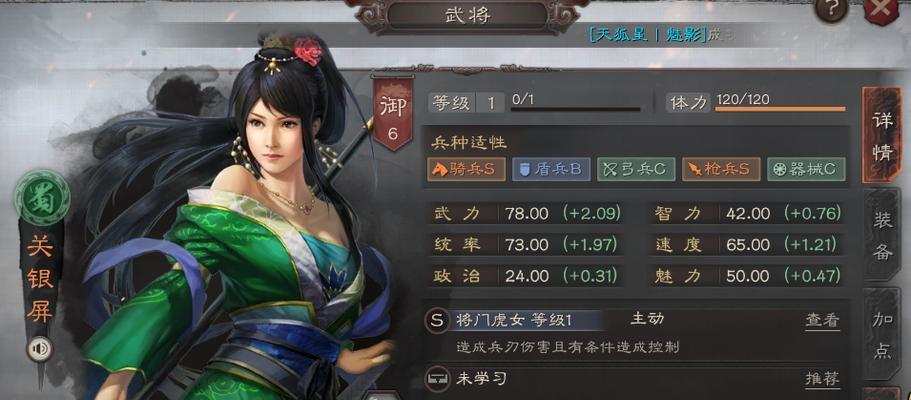The height and width of the screenshot is (400, 911).
Task: Click the S skill rank icon
Action: click(x=438, y=320)
